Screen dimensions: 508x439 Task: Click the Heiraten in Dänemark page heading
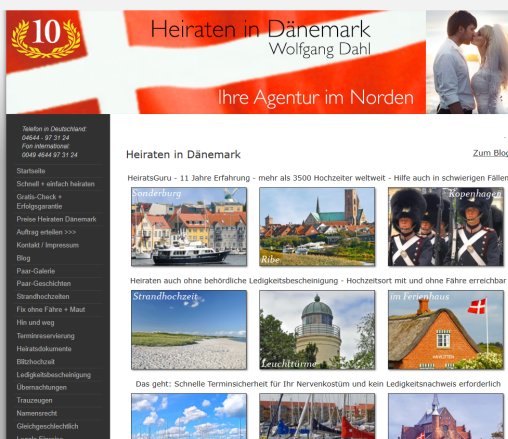[x=183, y=155]
